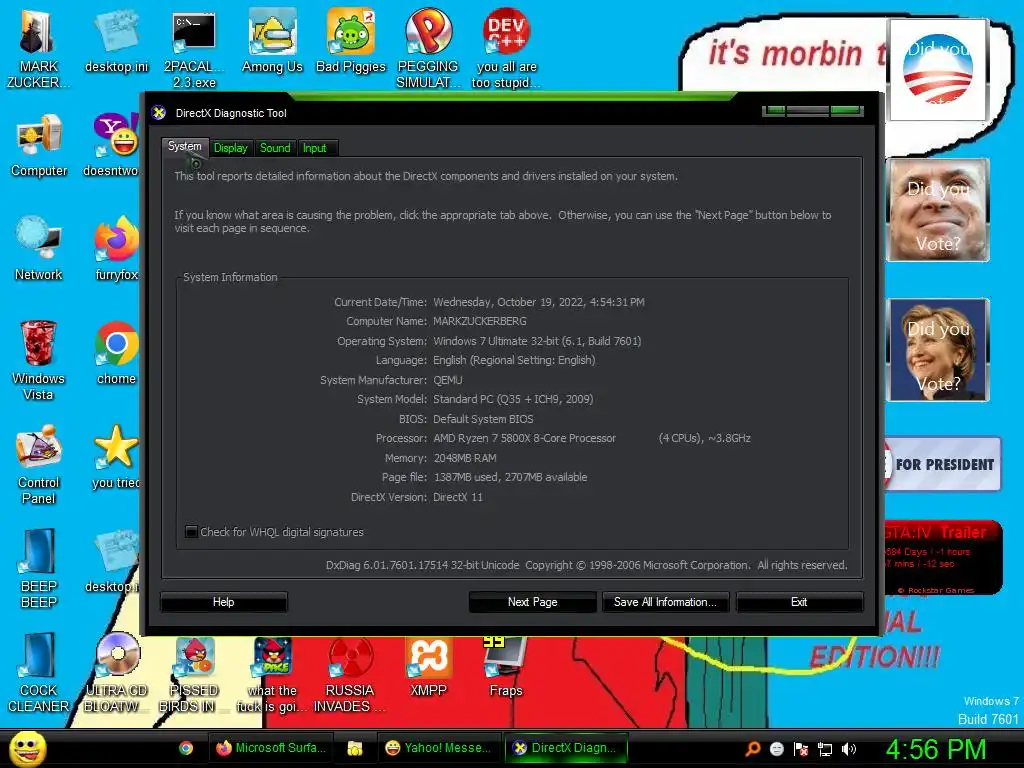1024x768 pixels.
Task: Click the 'AMD Ryzen 7 5800X 8-Core Processor' text
Action: (524, 438)
